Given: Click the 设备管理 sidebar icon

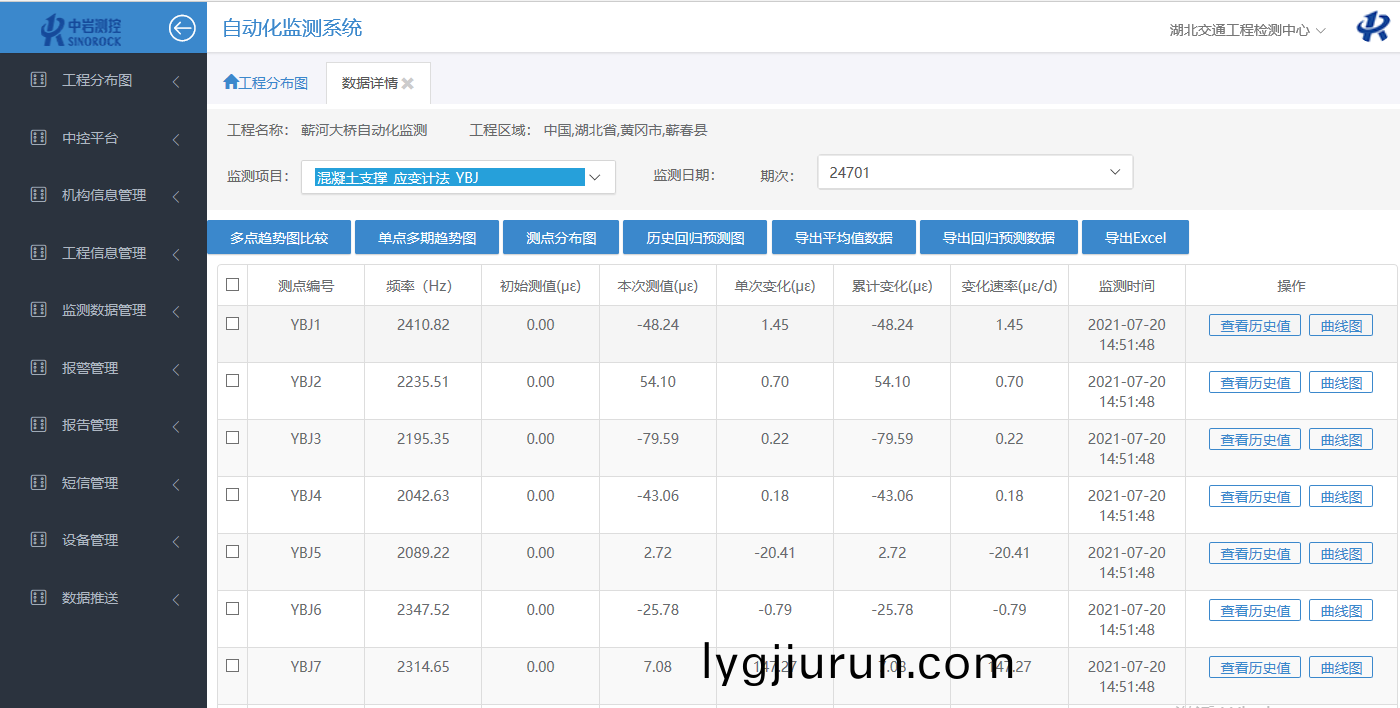Looking at the screenshot, I should [x=39, y=540].
